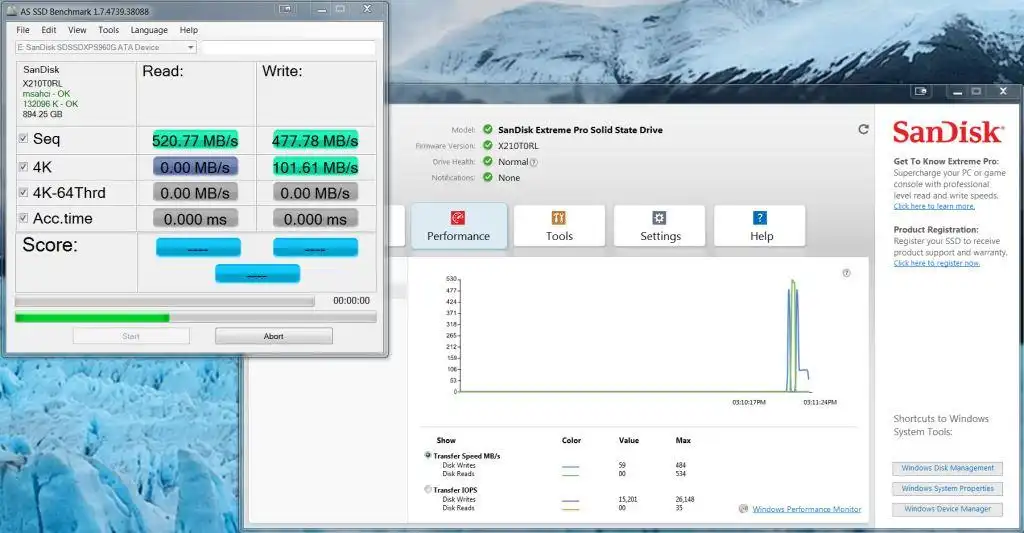Click the Transfer IOPS Disk Writes color swatch
This screenshot has width=1024, height=533.
coord(570,500)
